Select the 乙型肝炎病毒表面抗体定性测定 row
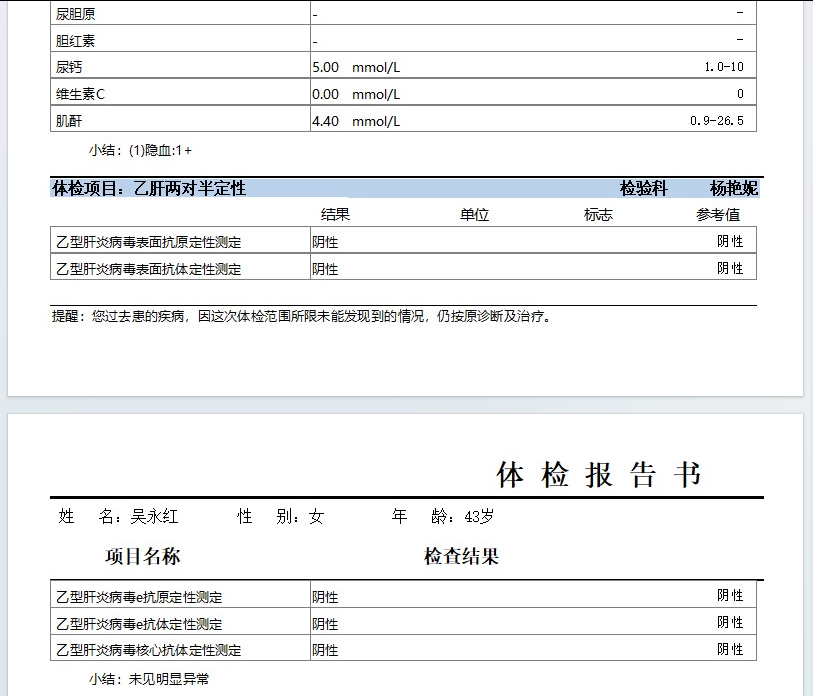The width and height of the screenshot is (813, 696). click(x=149, y=269)
